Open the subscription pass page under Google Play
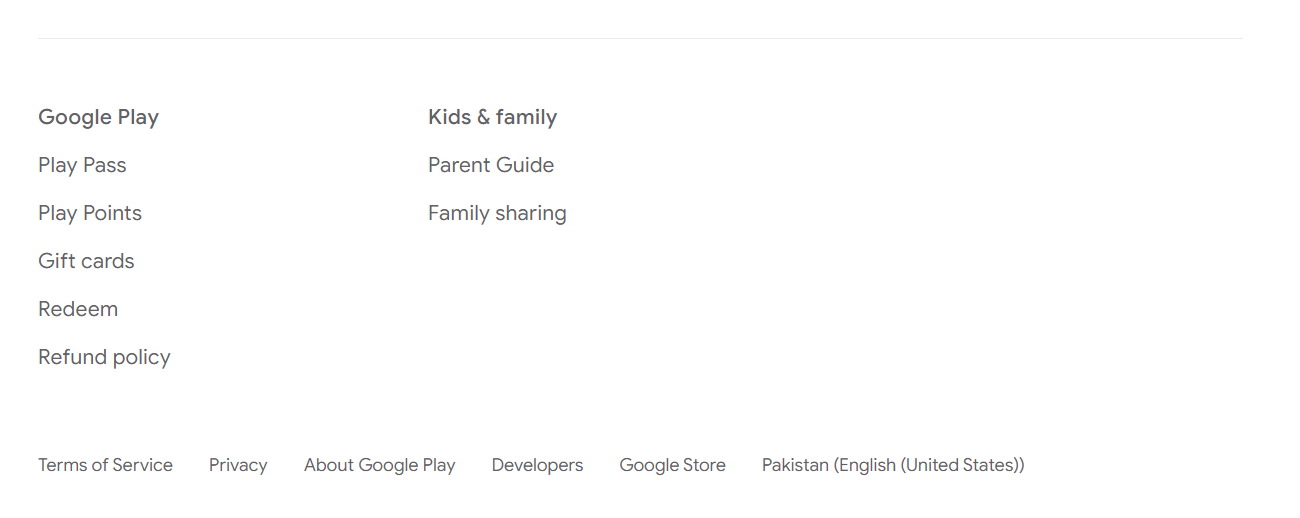This screenshot has height=518, width=1300. [x=82, y=165]
